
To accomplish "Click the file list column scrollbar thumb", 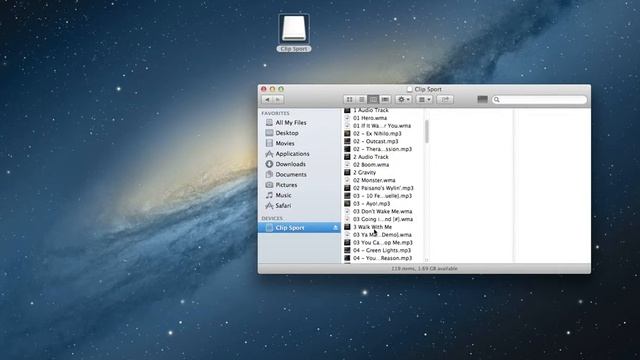I will pyautogui.click(x=427, y=131).
